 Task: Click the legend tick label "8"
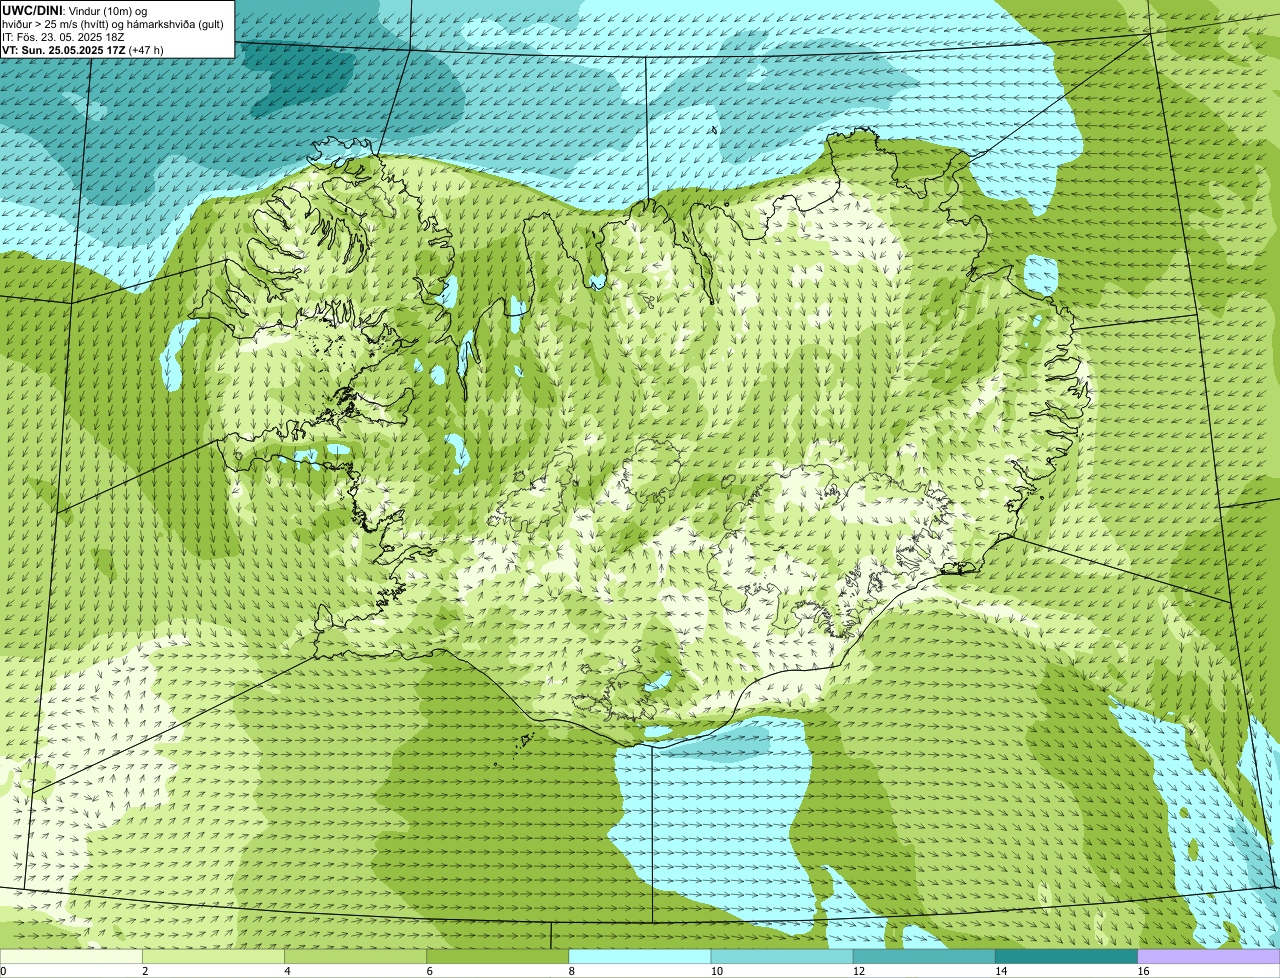pyautogui.click(x=572, y=971)
